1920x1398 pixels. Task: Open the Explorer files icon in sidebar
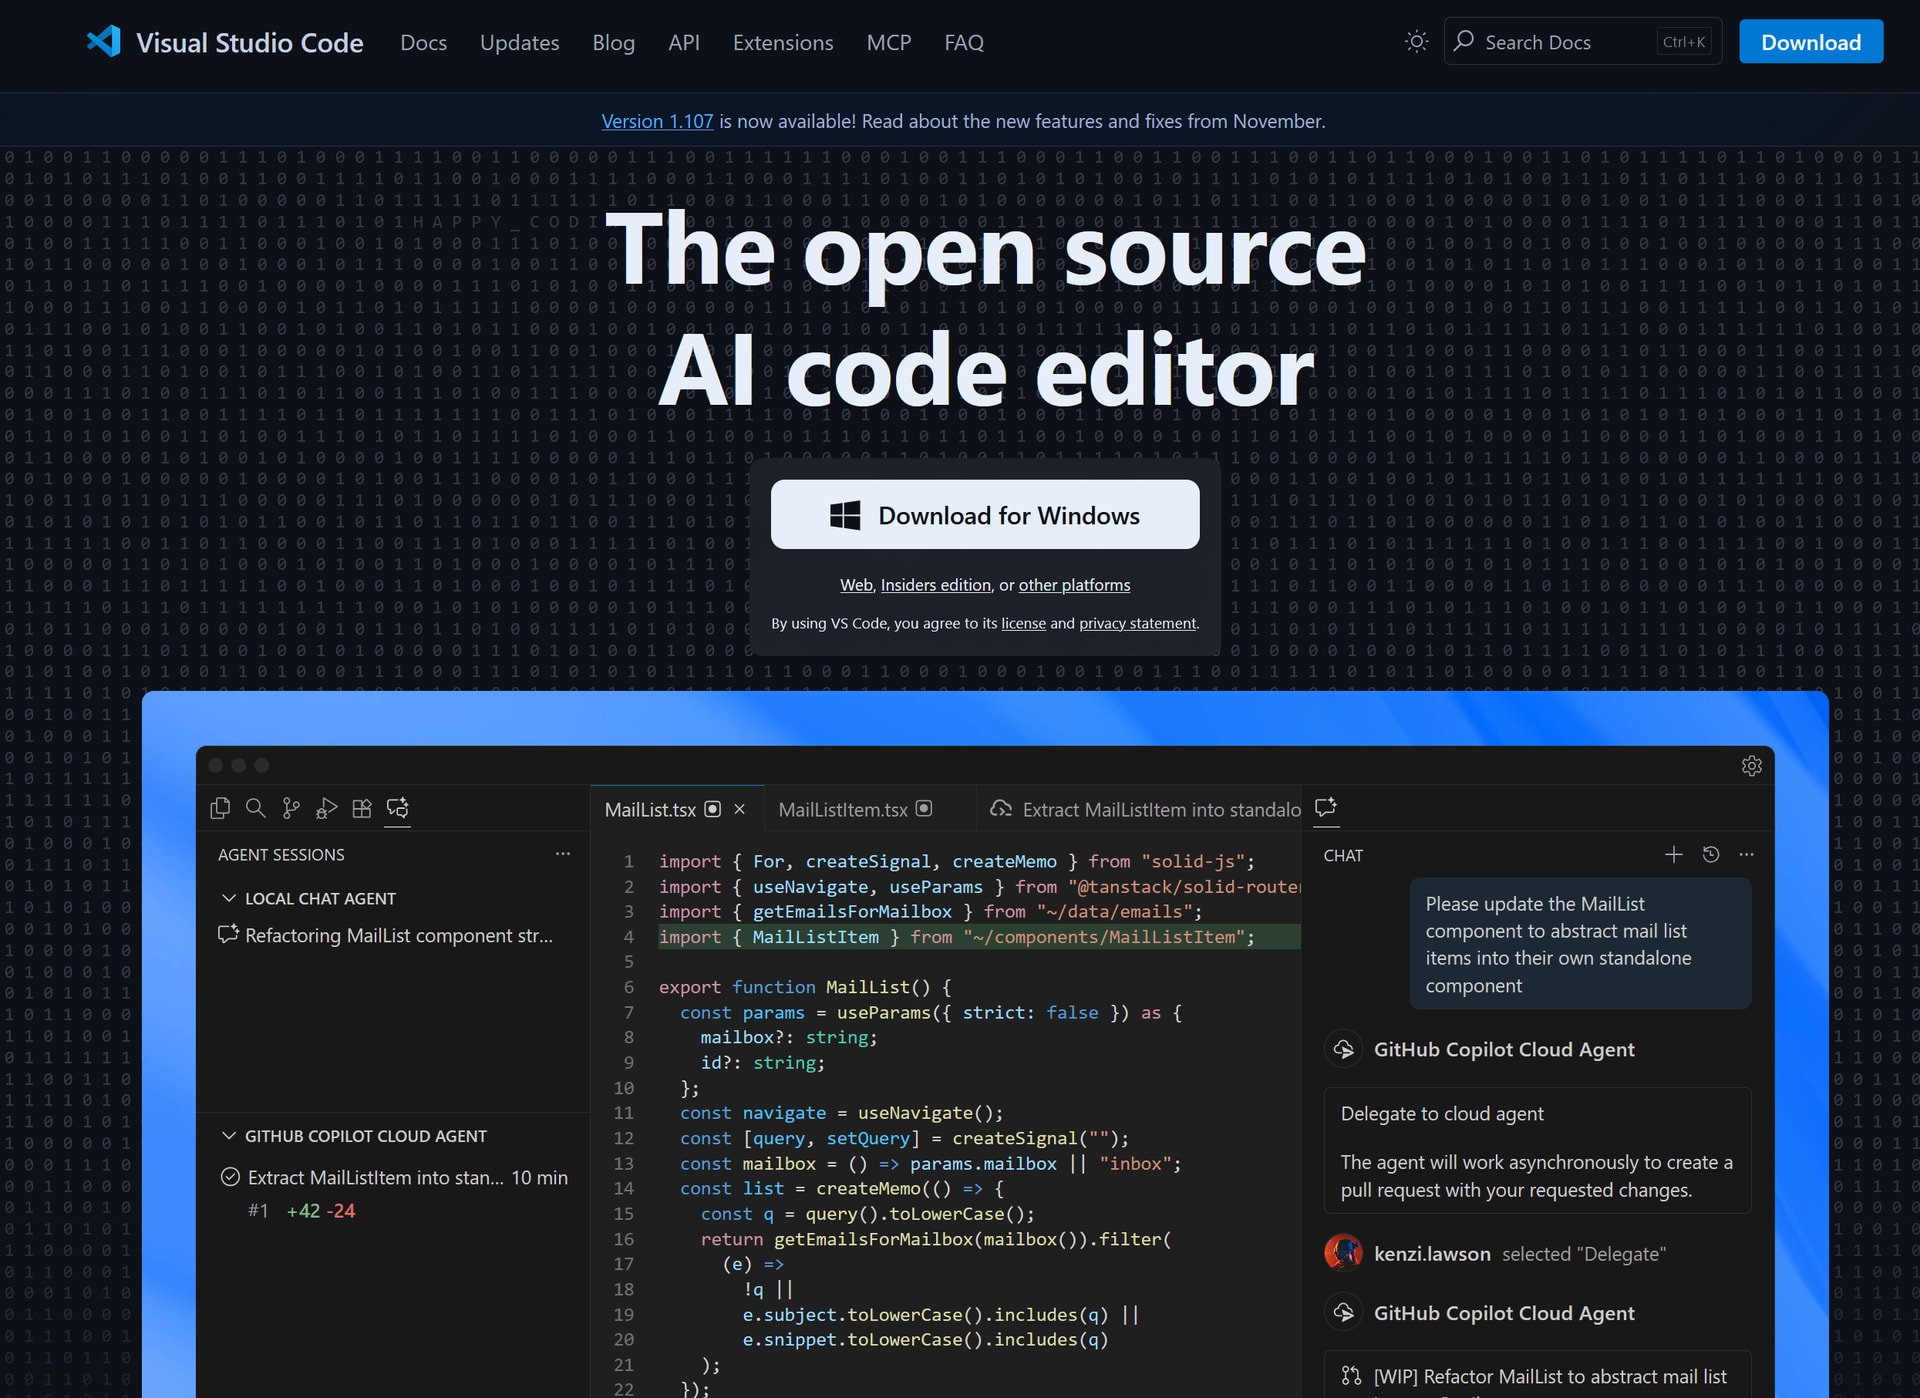click(220, 808)
